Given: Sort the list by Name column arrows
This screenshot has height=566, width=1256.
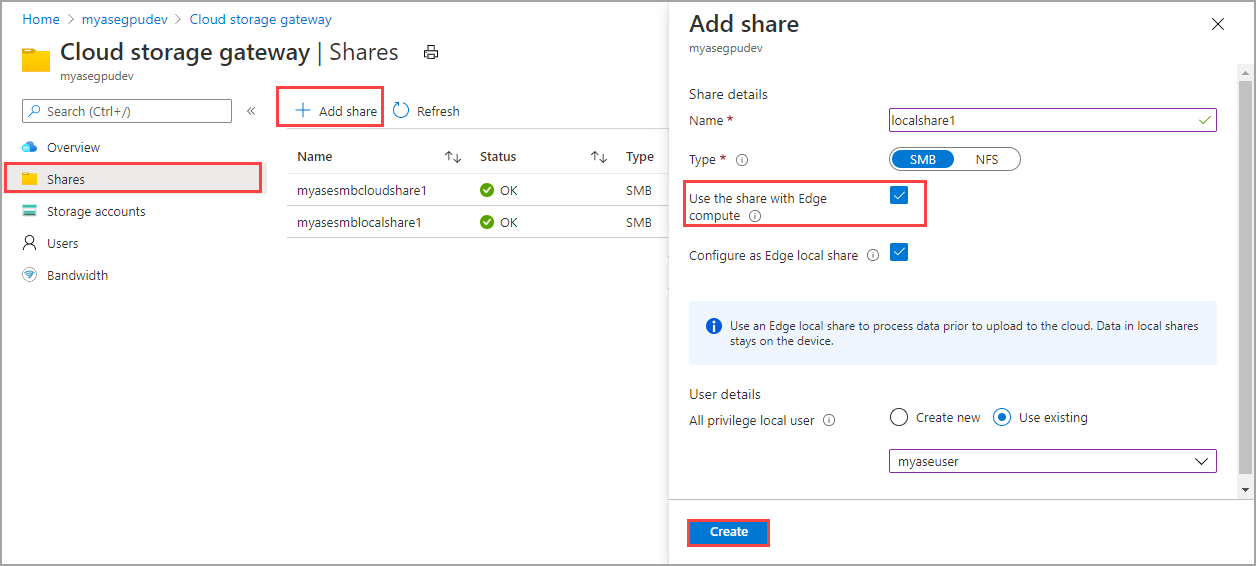Looking at the screenshot, I should 453,157.
